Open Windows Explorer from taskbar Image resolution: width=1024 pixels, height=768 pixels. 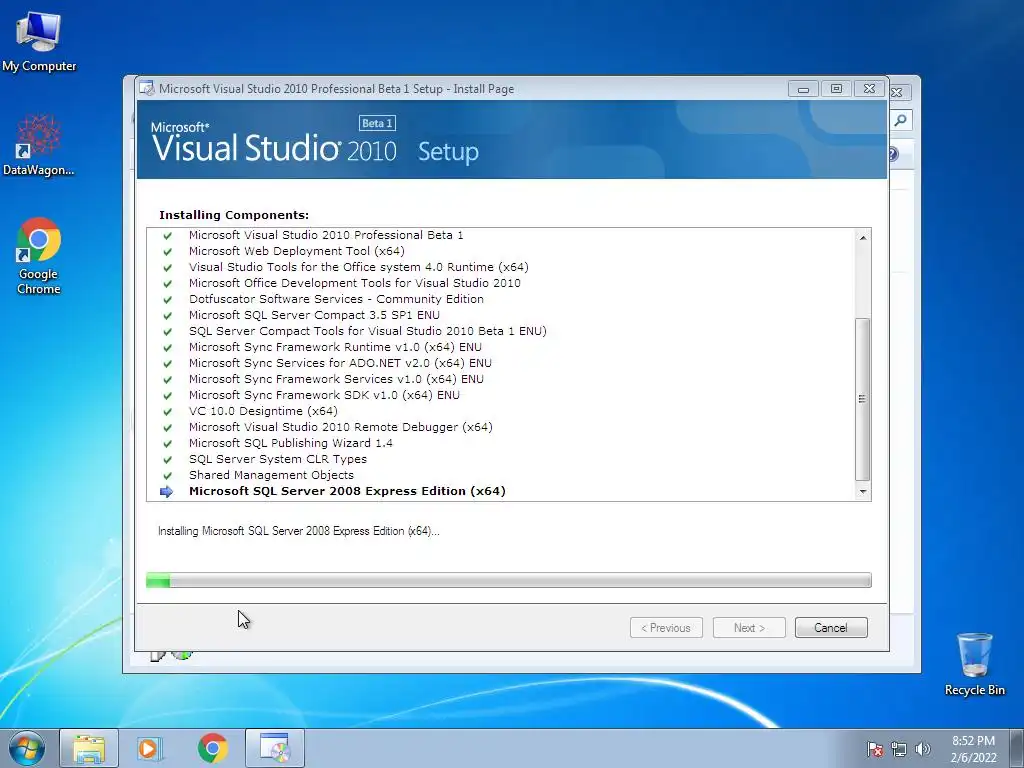(x=89, y=748)
